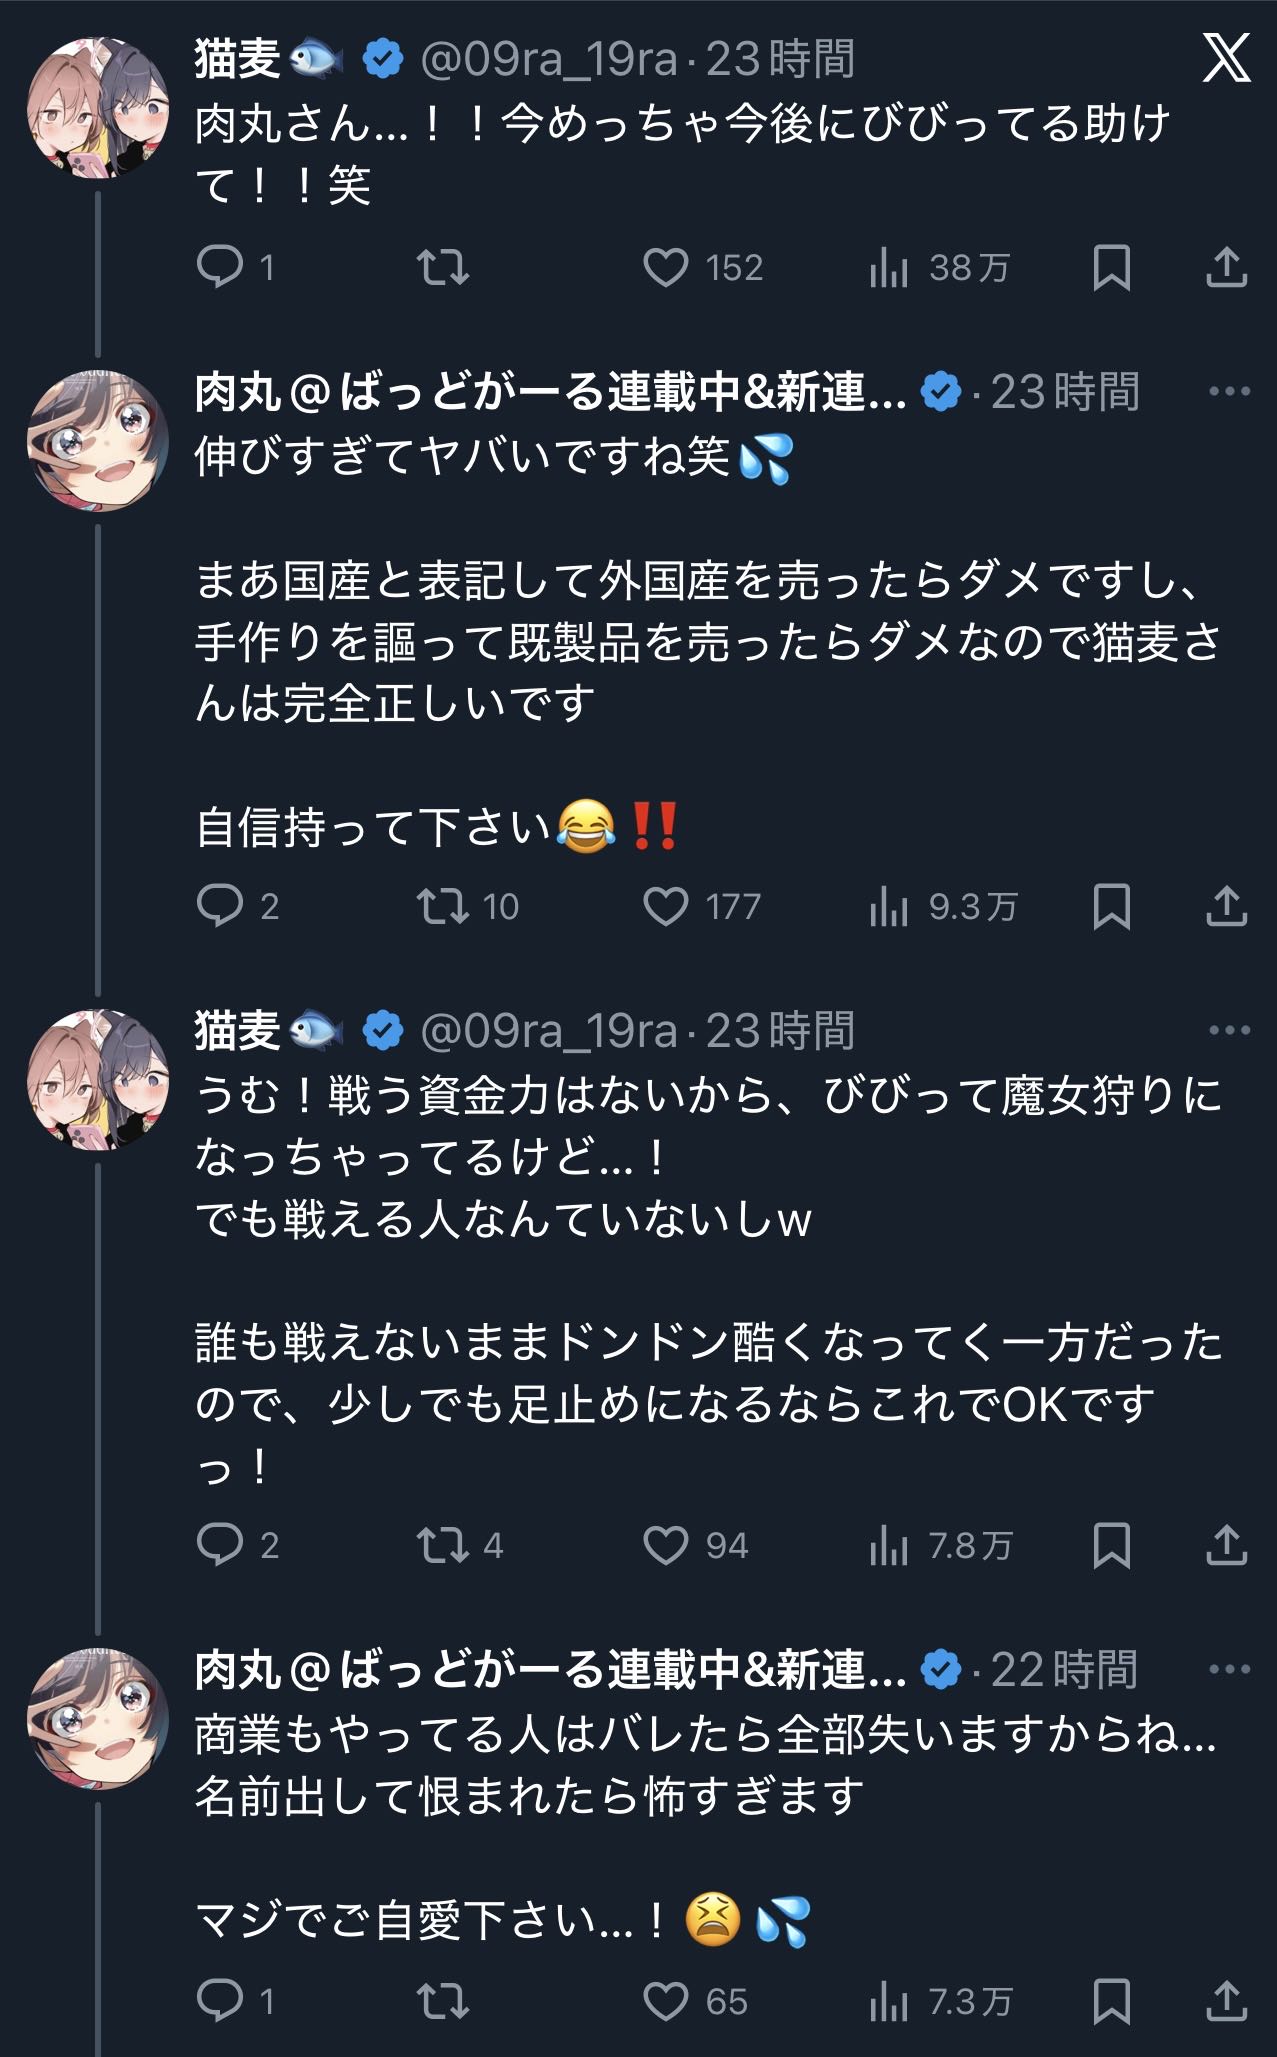View analytics showing 7.8万 views
The image size is (1277, 2057).
click(888, 1546)
